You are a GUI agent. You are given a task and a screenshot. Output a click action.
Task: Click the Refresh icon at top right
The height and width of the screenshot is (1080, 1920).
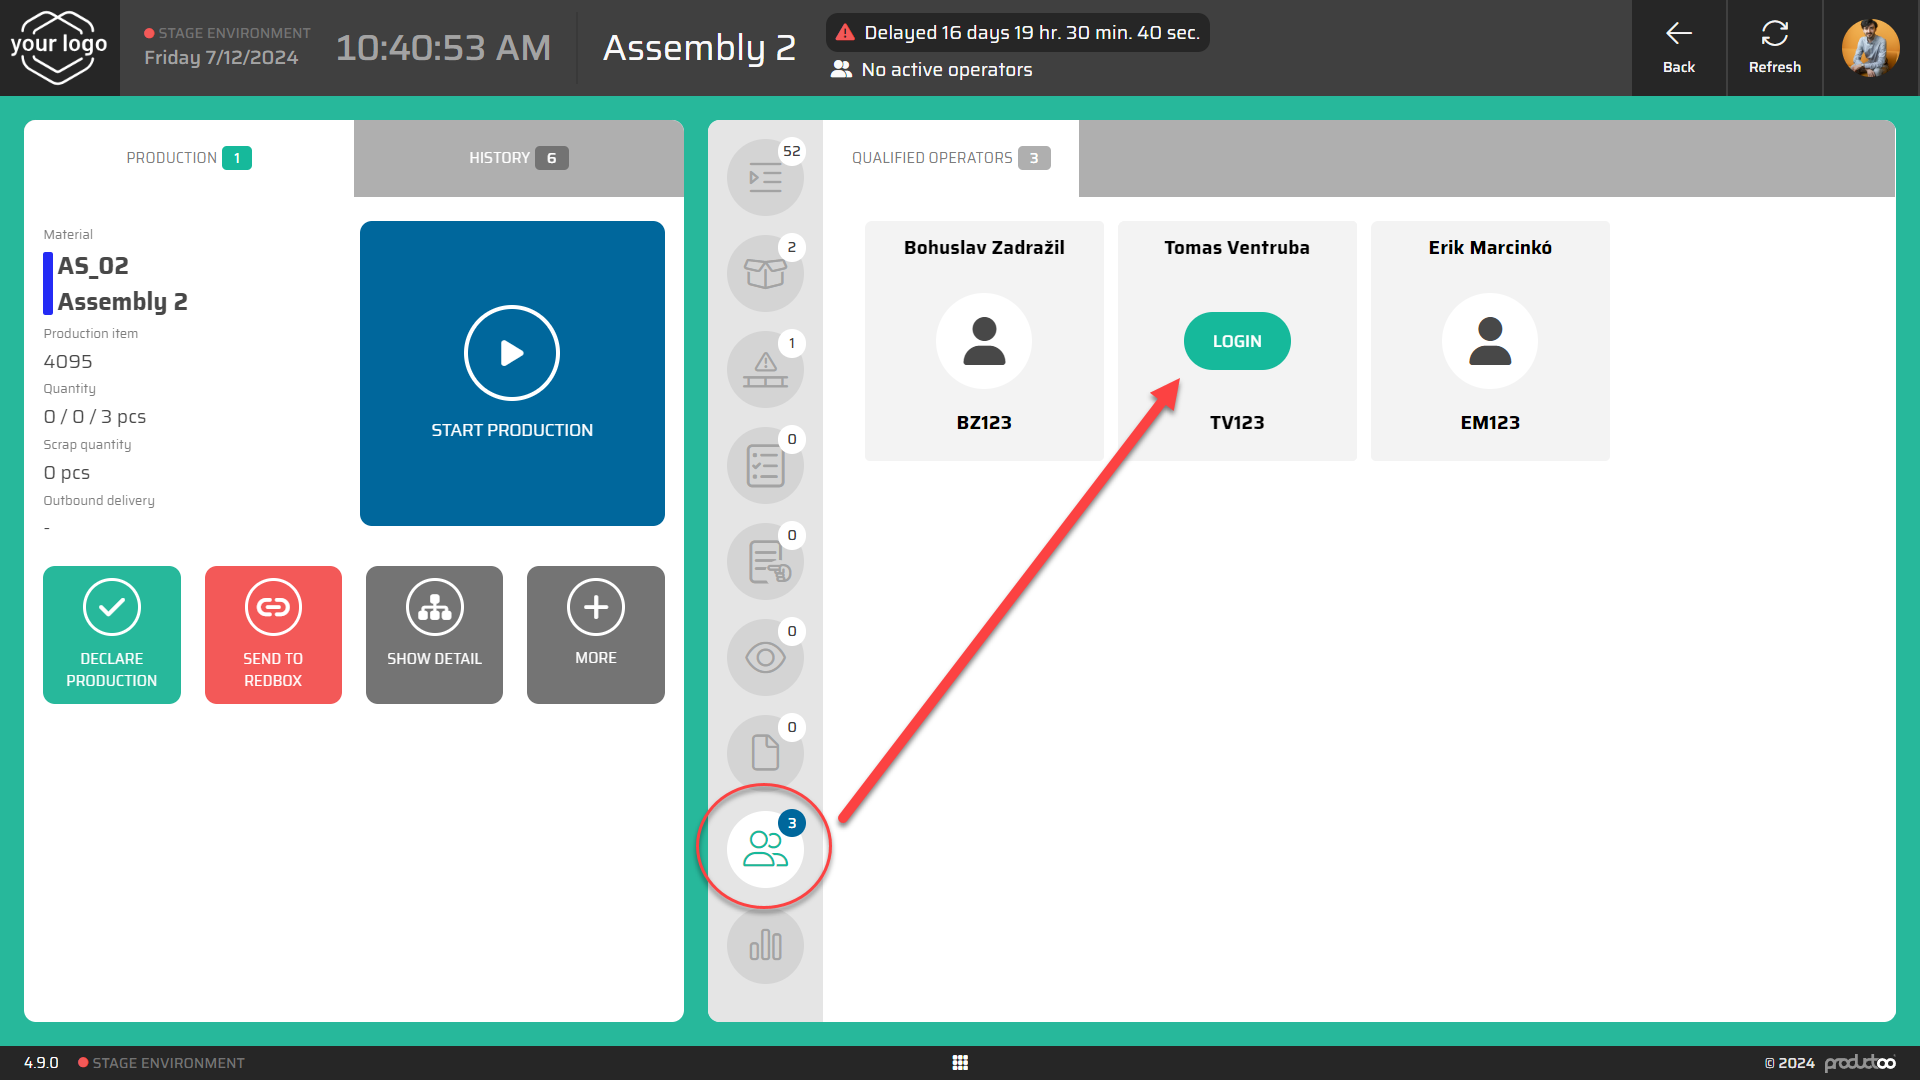[1775, 45]
